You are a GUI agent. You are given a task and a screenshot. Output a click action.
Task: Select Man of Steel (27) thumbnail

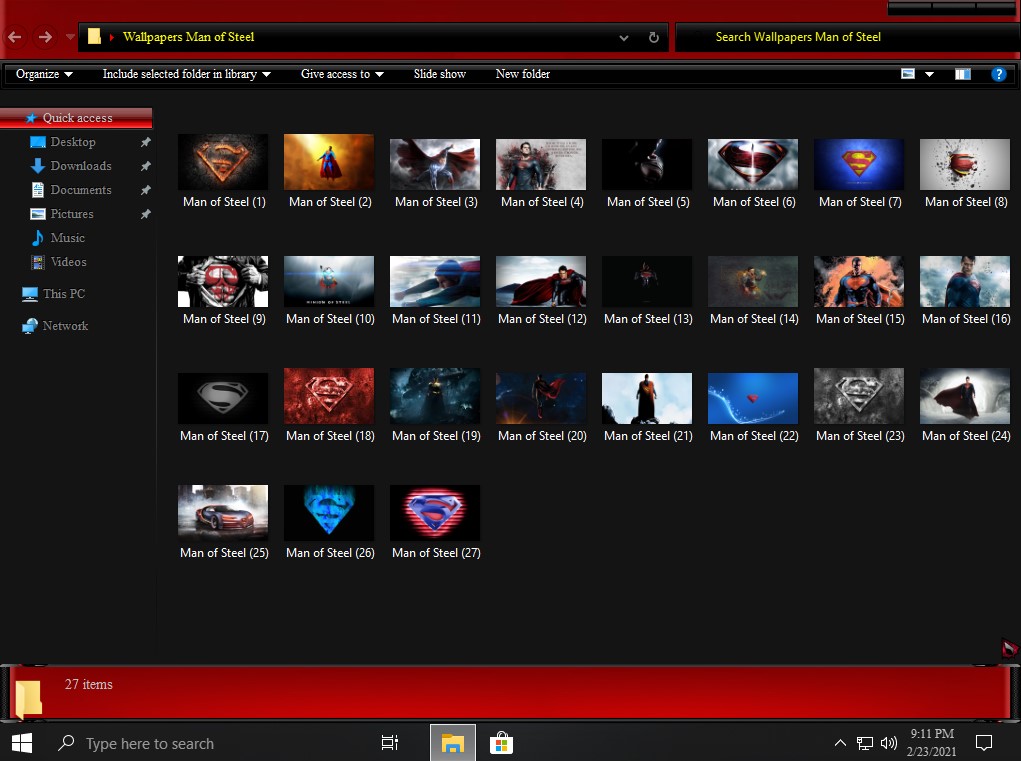pyautogui.click(x=435, y=513)
